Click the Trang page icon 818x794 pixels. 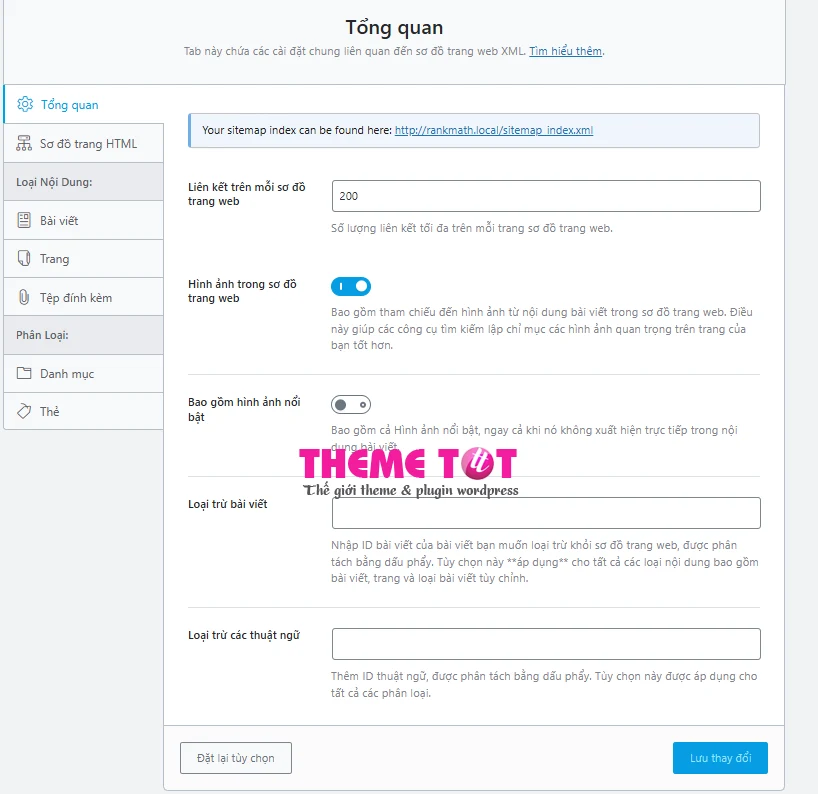24,258
